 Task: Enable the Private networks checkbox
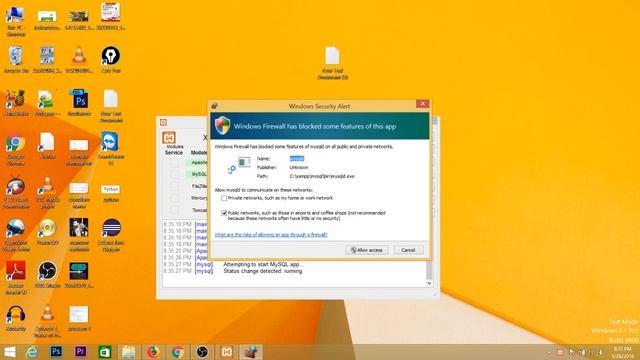coord(224,198)
